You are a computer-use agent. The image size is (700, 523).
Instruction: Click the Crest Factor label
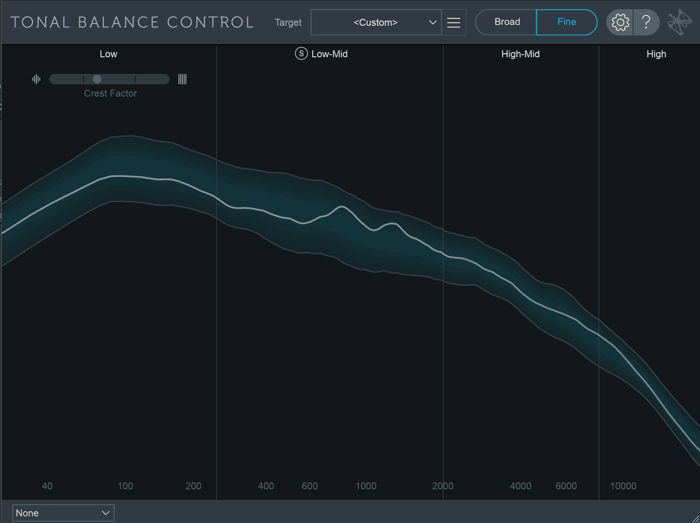tap(110, 93)
